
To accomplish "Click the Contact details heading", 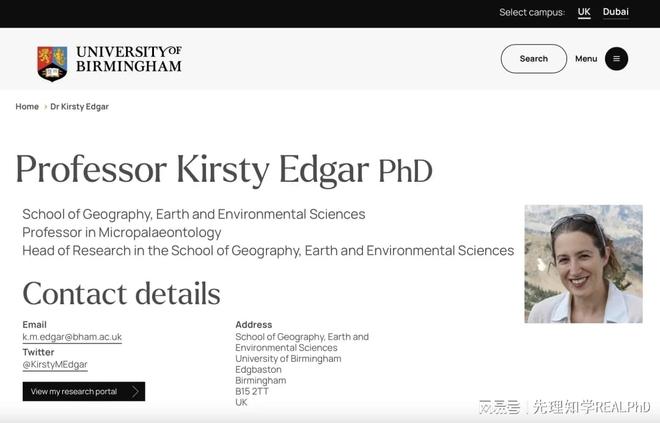I will click(121, 293).
